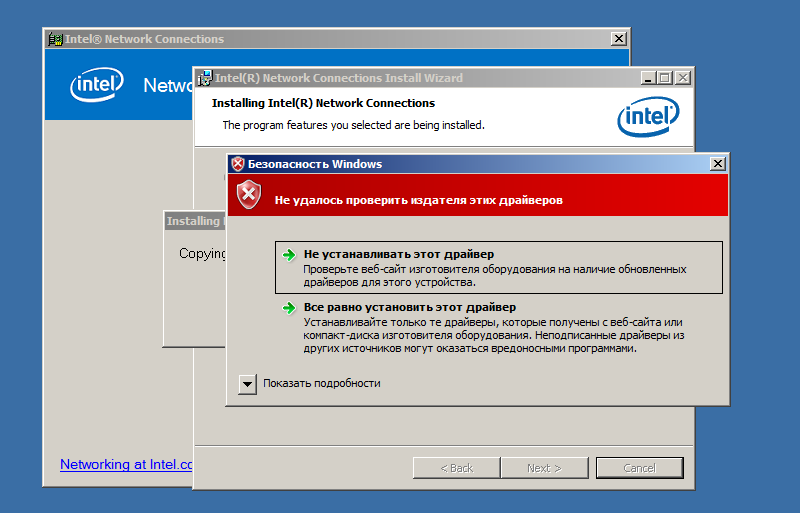Choose "Все равно установить этот драйвер" option
Image resolution: width=800 pixels, height=513 pixels.
[498, 327]
